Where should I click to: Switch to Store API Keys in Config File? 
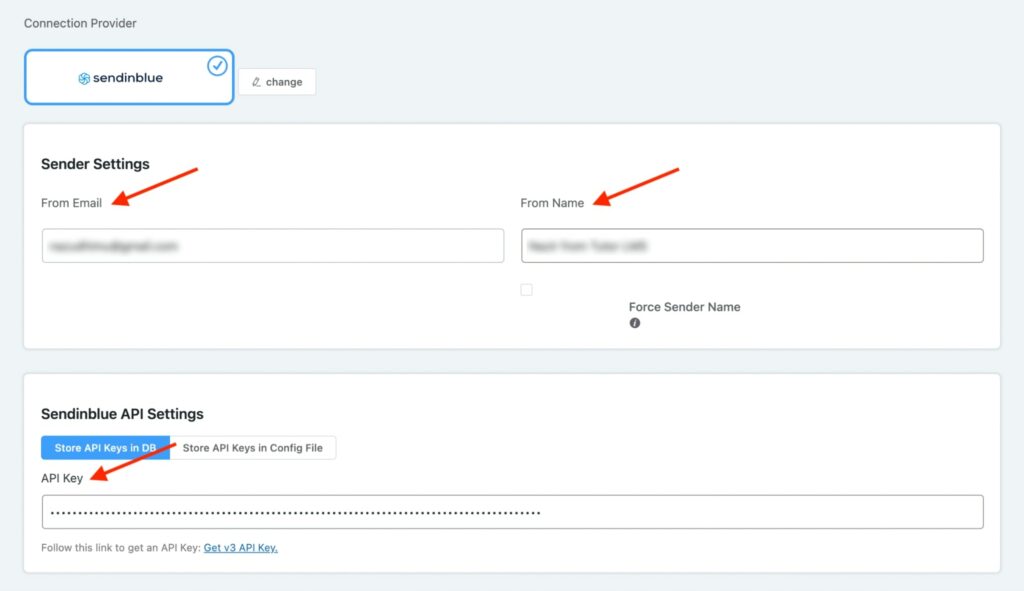point(255,447)
